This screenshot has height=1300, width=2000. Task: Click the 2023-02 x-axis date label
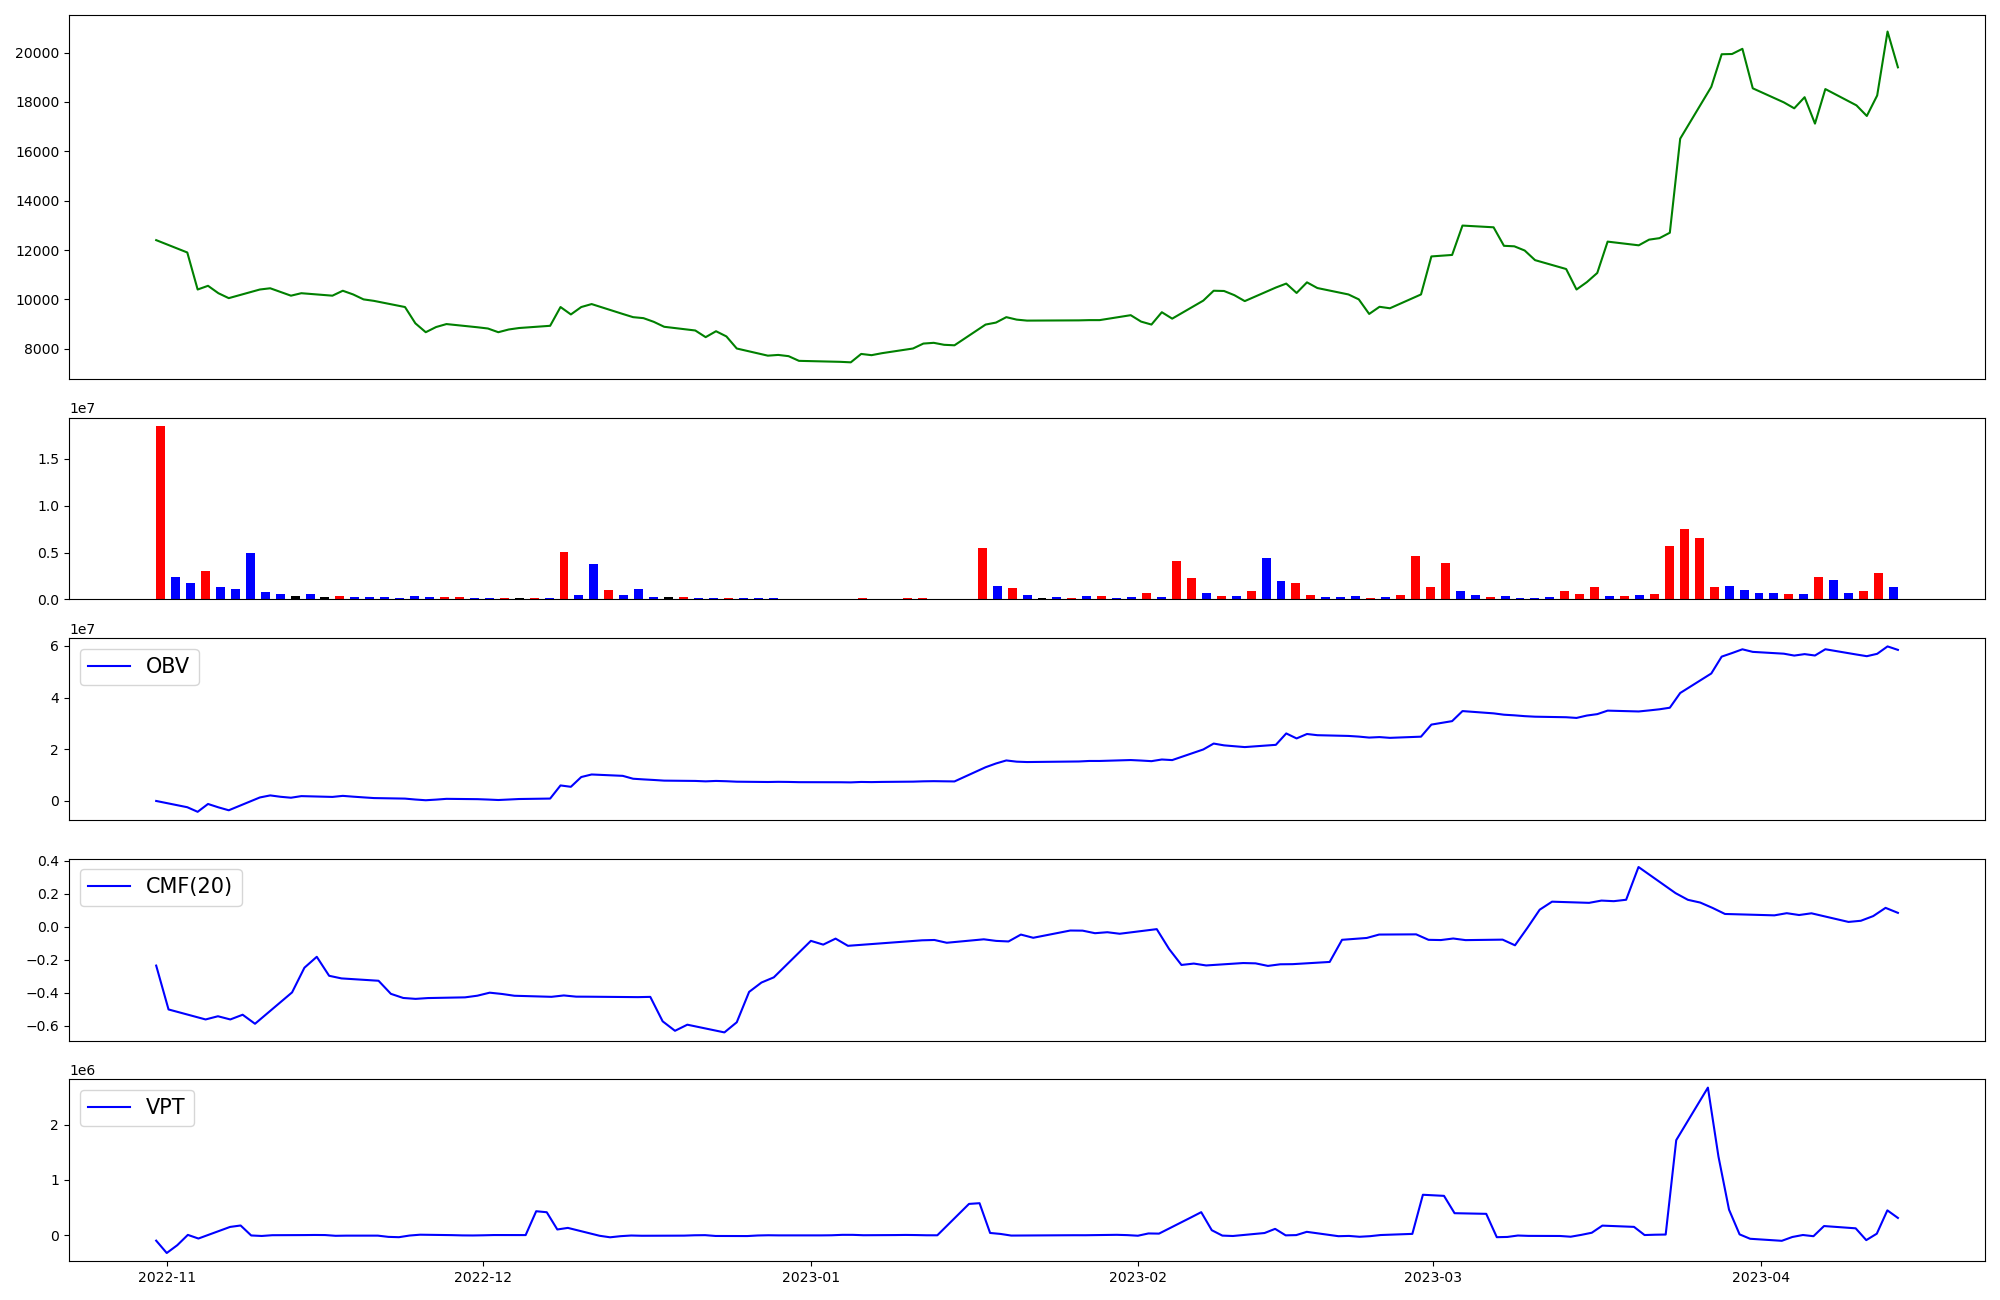[1138, 1277]
